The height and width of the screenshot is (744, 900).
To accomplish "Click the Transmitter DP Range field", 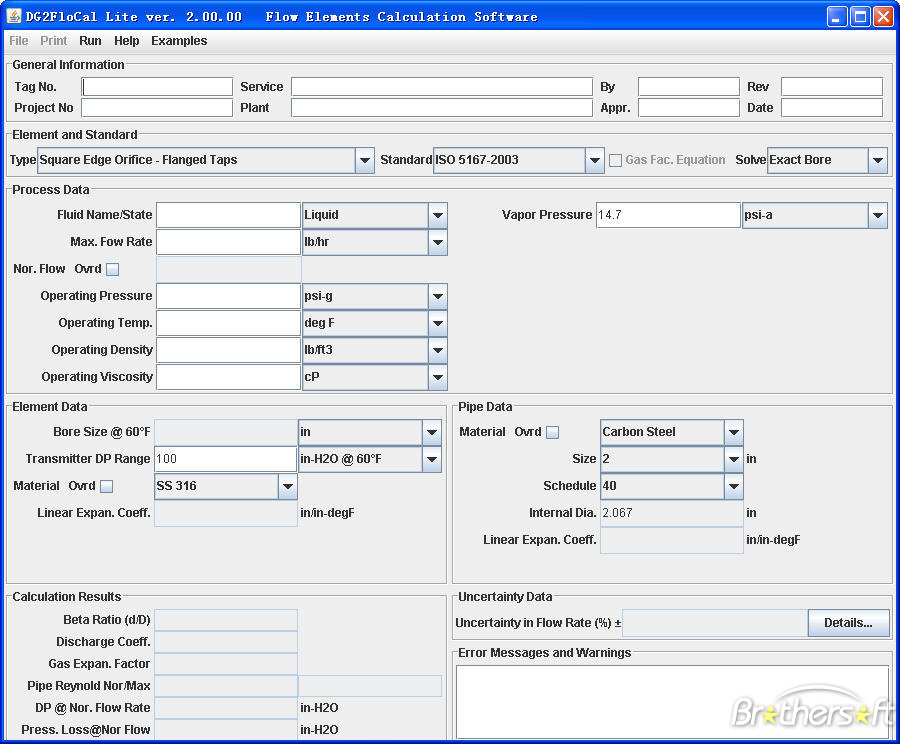I will tap(226, 459).
